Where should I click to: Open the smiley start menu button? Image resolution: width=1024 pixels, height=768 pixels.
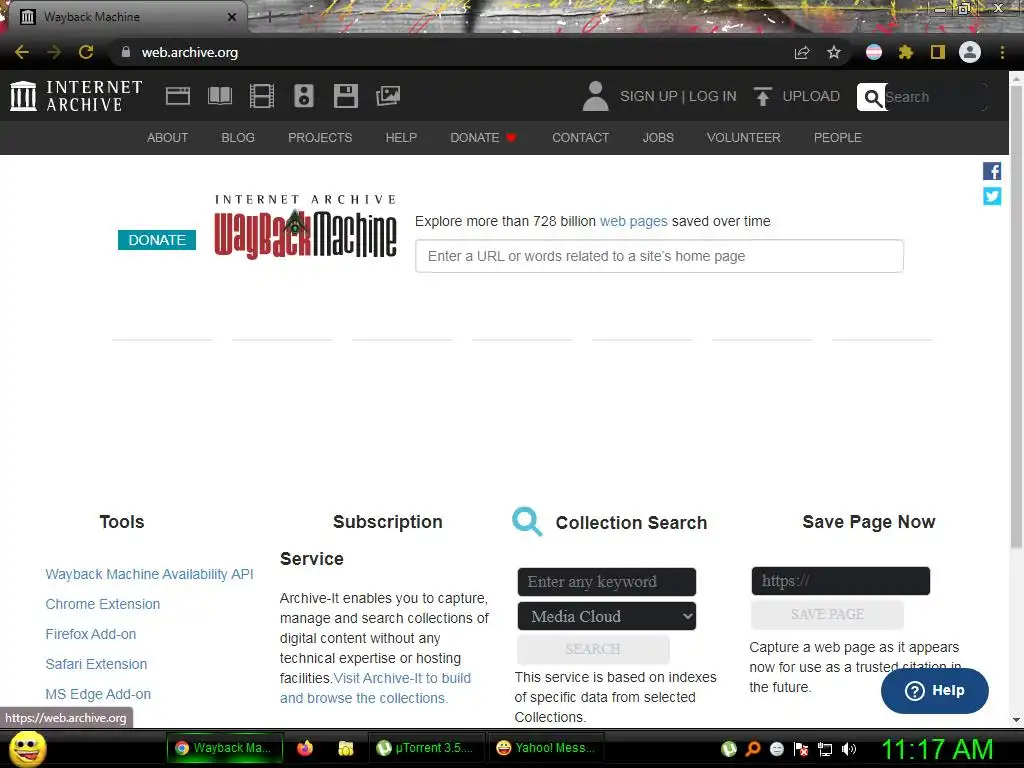pos(27,748)
